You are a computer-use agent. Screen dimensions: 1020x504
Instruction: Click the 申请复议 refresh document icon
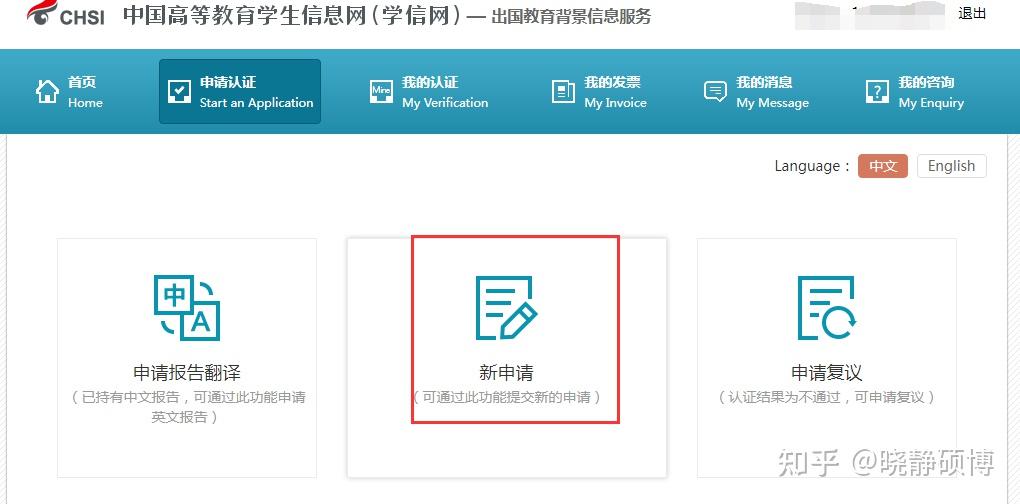pyautogui.click(x=827, y=308)
